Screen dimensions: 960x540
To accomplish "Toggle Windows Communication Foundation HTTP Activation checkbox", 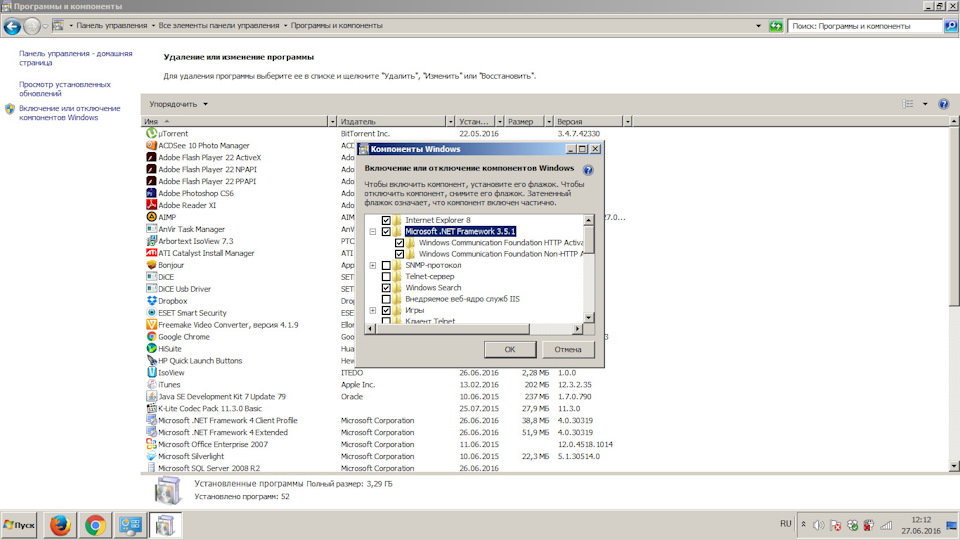I will click(399, 242).
